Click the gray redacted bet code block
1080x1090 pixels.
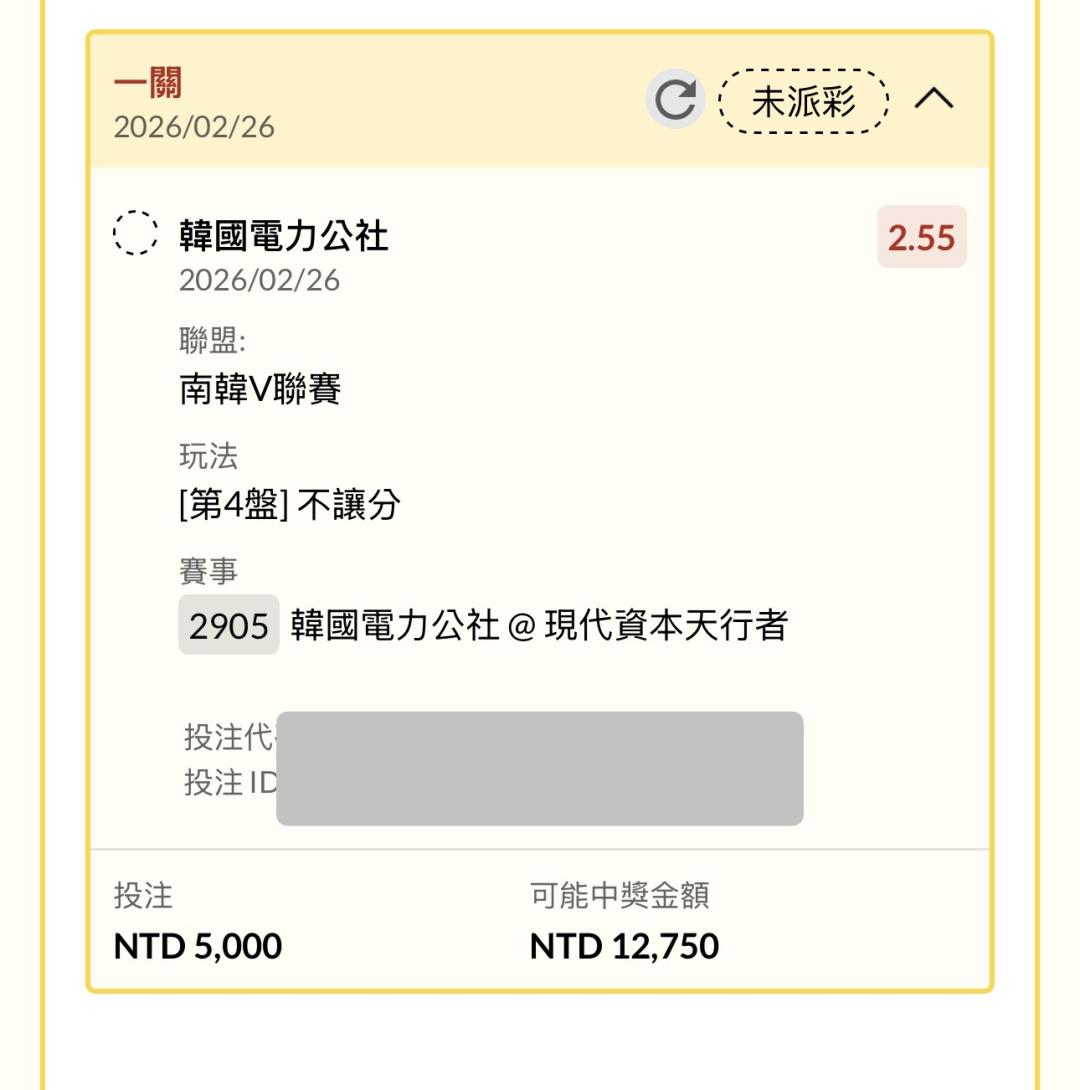pos(539,768)
